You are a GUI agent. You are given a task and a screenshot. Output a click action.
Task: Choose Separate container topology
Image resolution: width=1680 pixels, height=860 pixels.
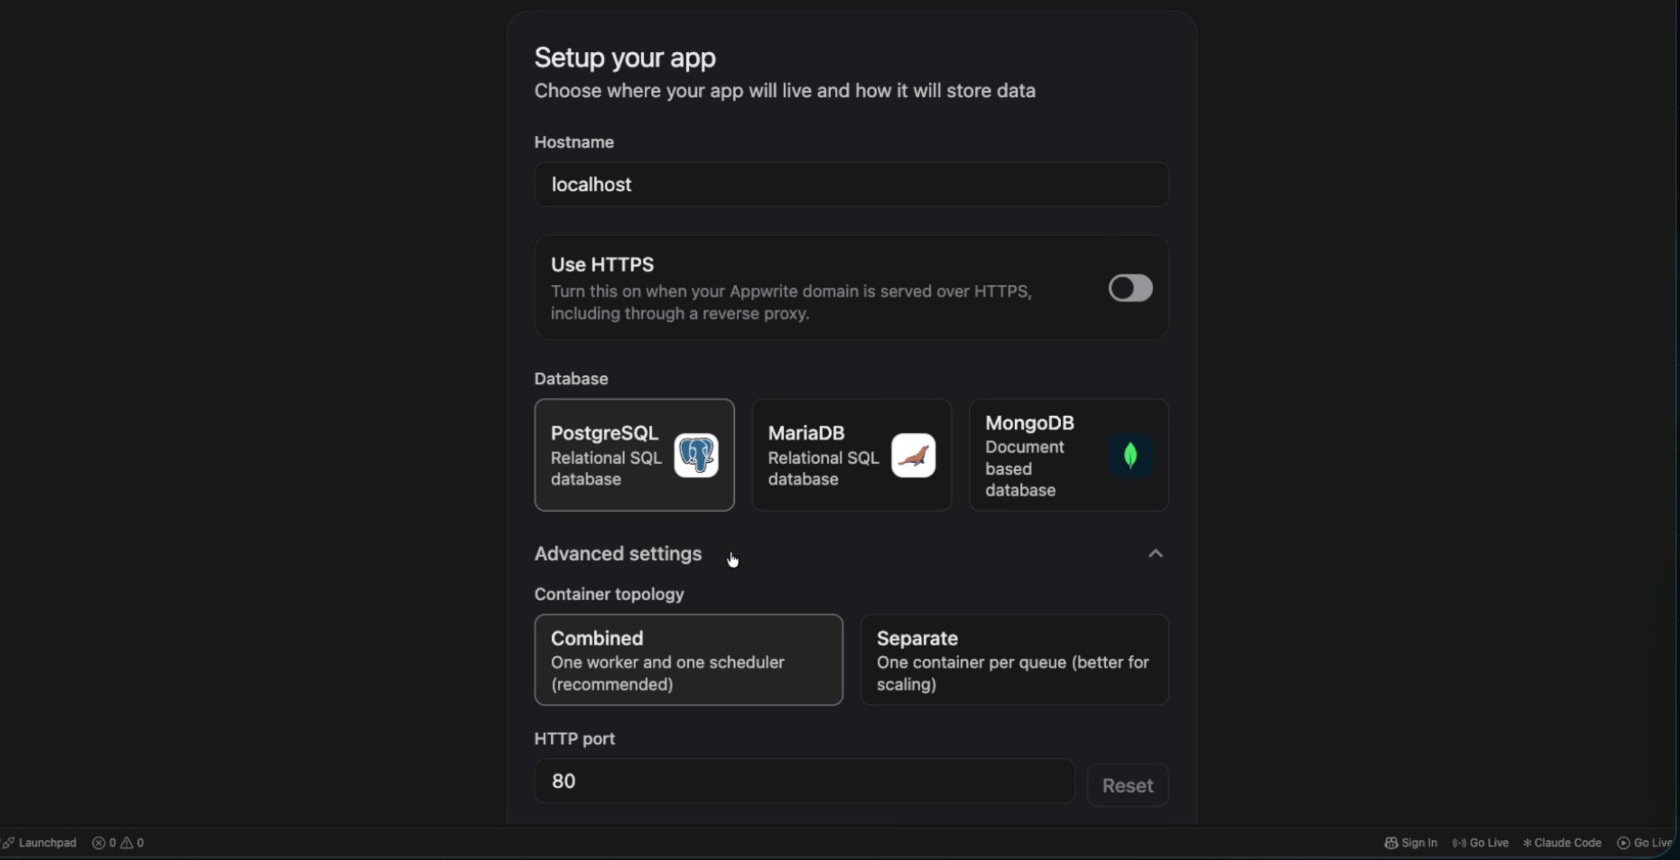[1014, 660]
